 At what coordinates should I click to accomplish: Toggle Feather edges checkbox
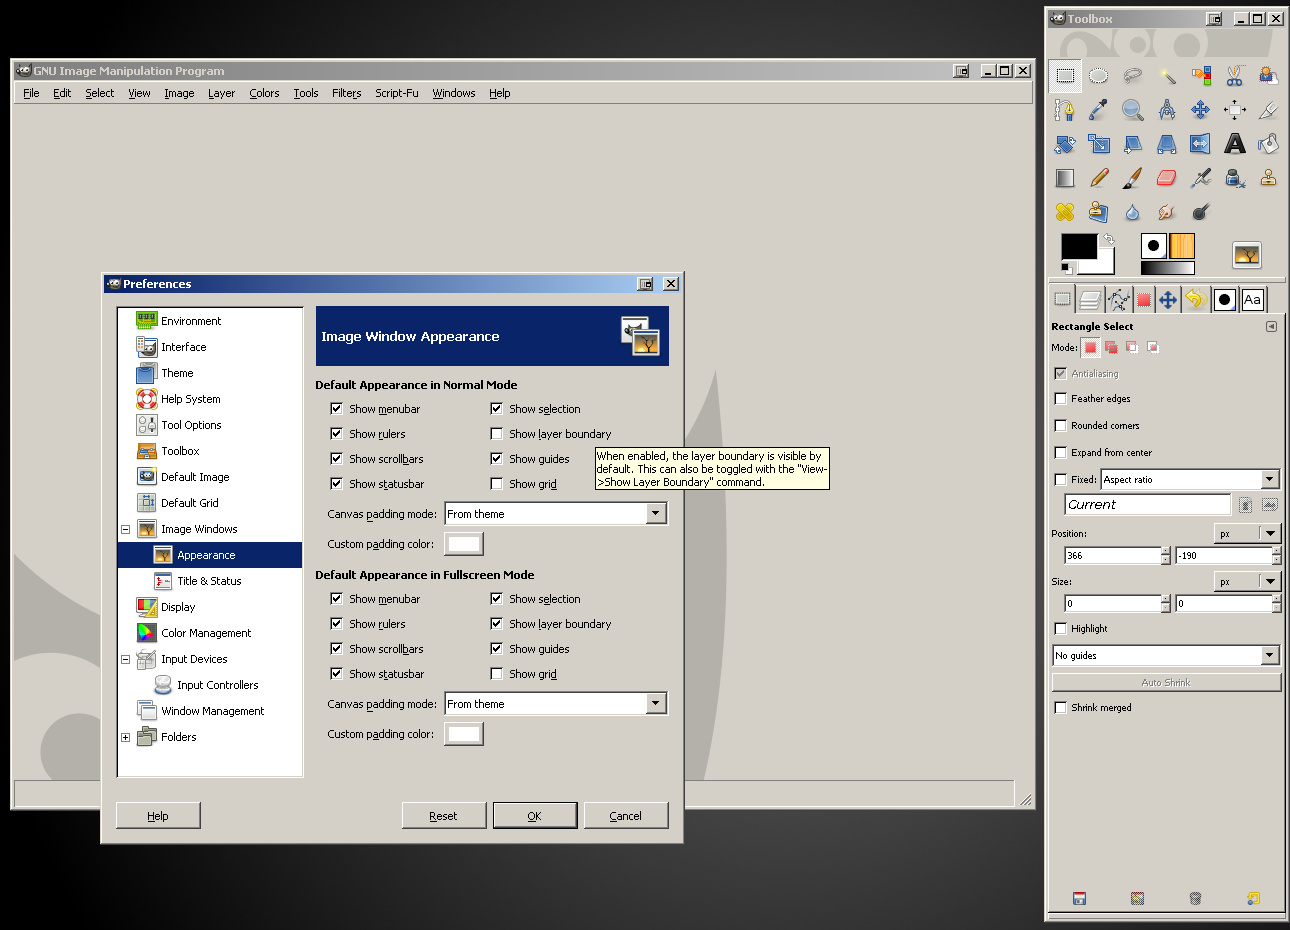pyautogui.click(x=1061, y=399)
